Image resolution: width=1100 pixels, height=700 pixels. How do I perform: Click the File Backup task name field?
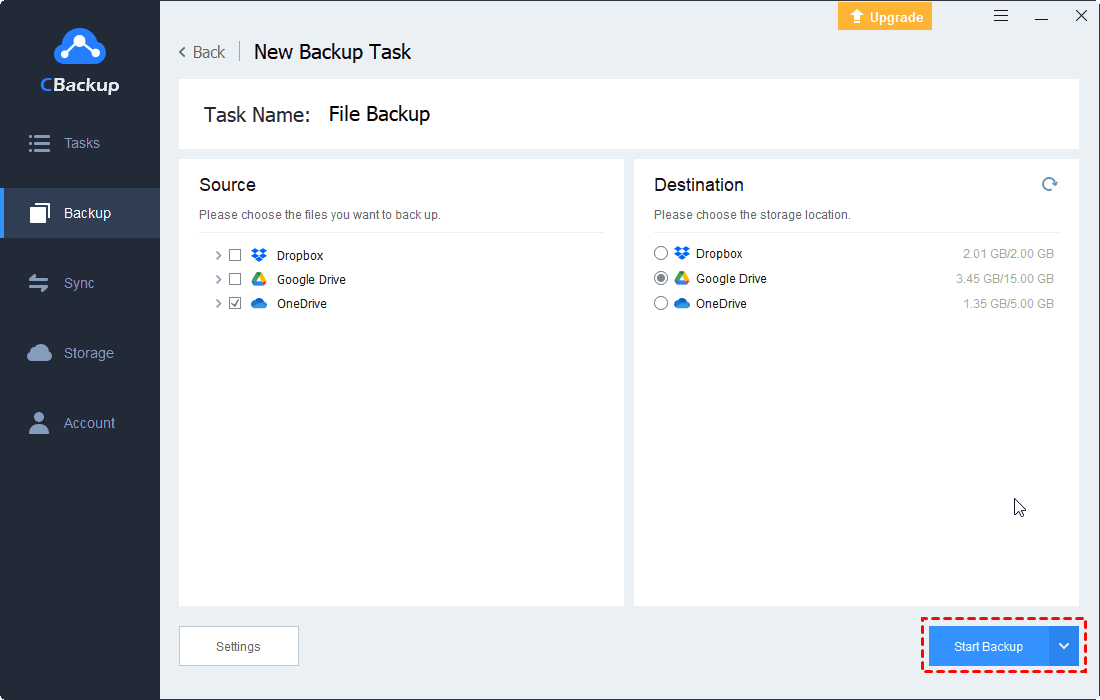pyautogui.click(x=379, y=113)
